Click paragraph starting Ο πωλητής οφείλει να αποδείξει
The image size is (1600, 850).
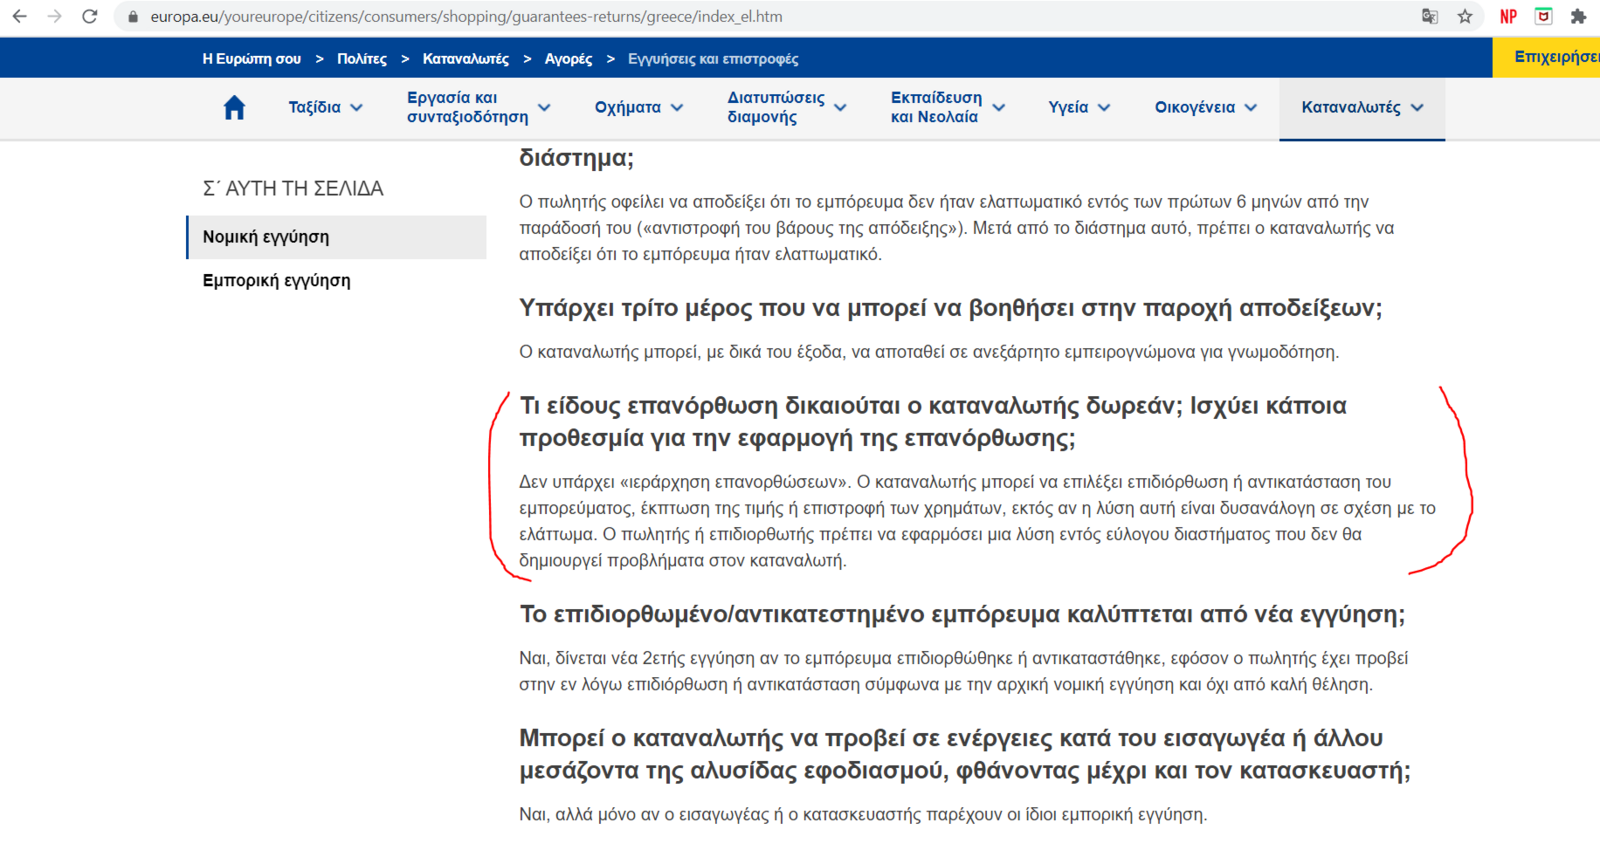pos(956,228)
